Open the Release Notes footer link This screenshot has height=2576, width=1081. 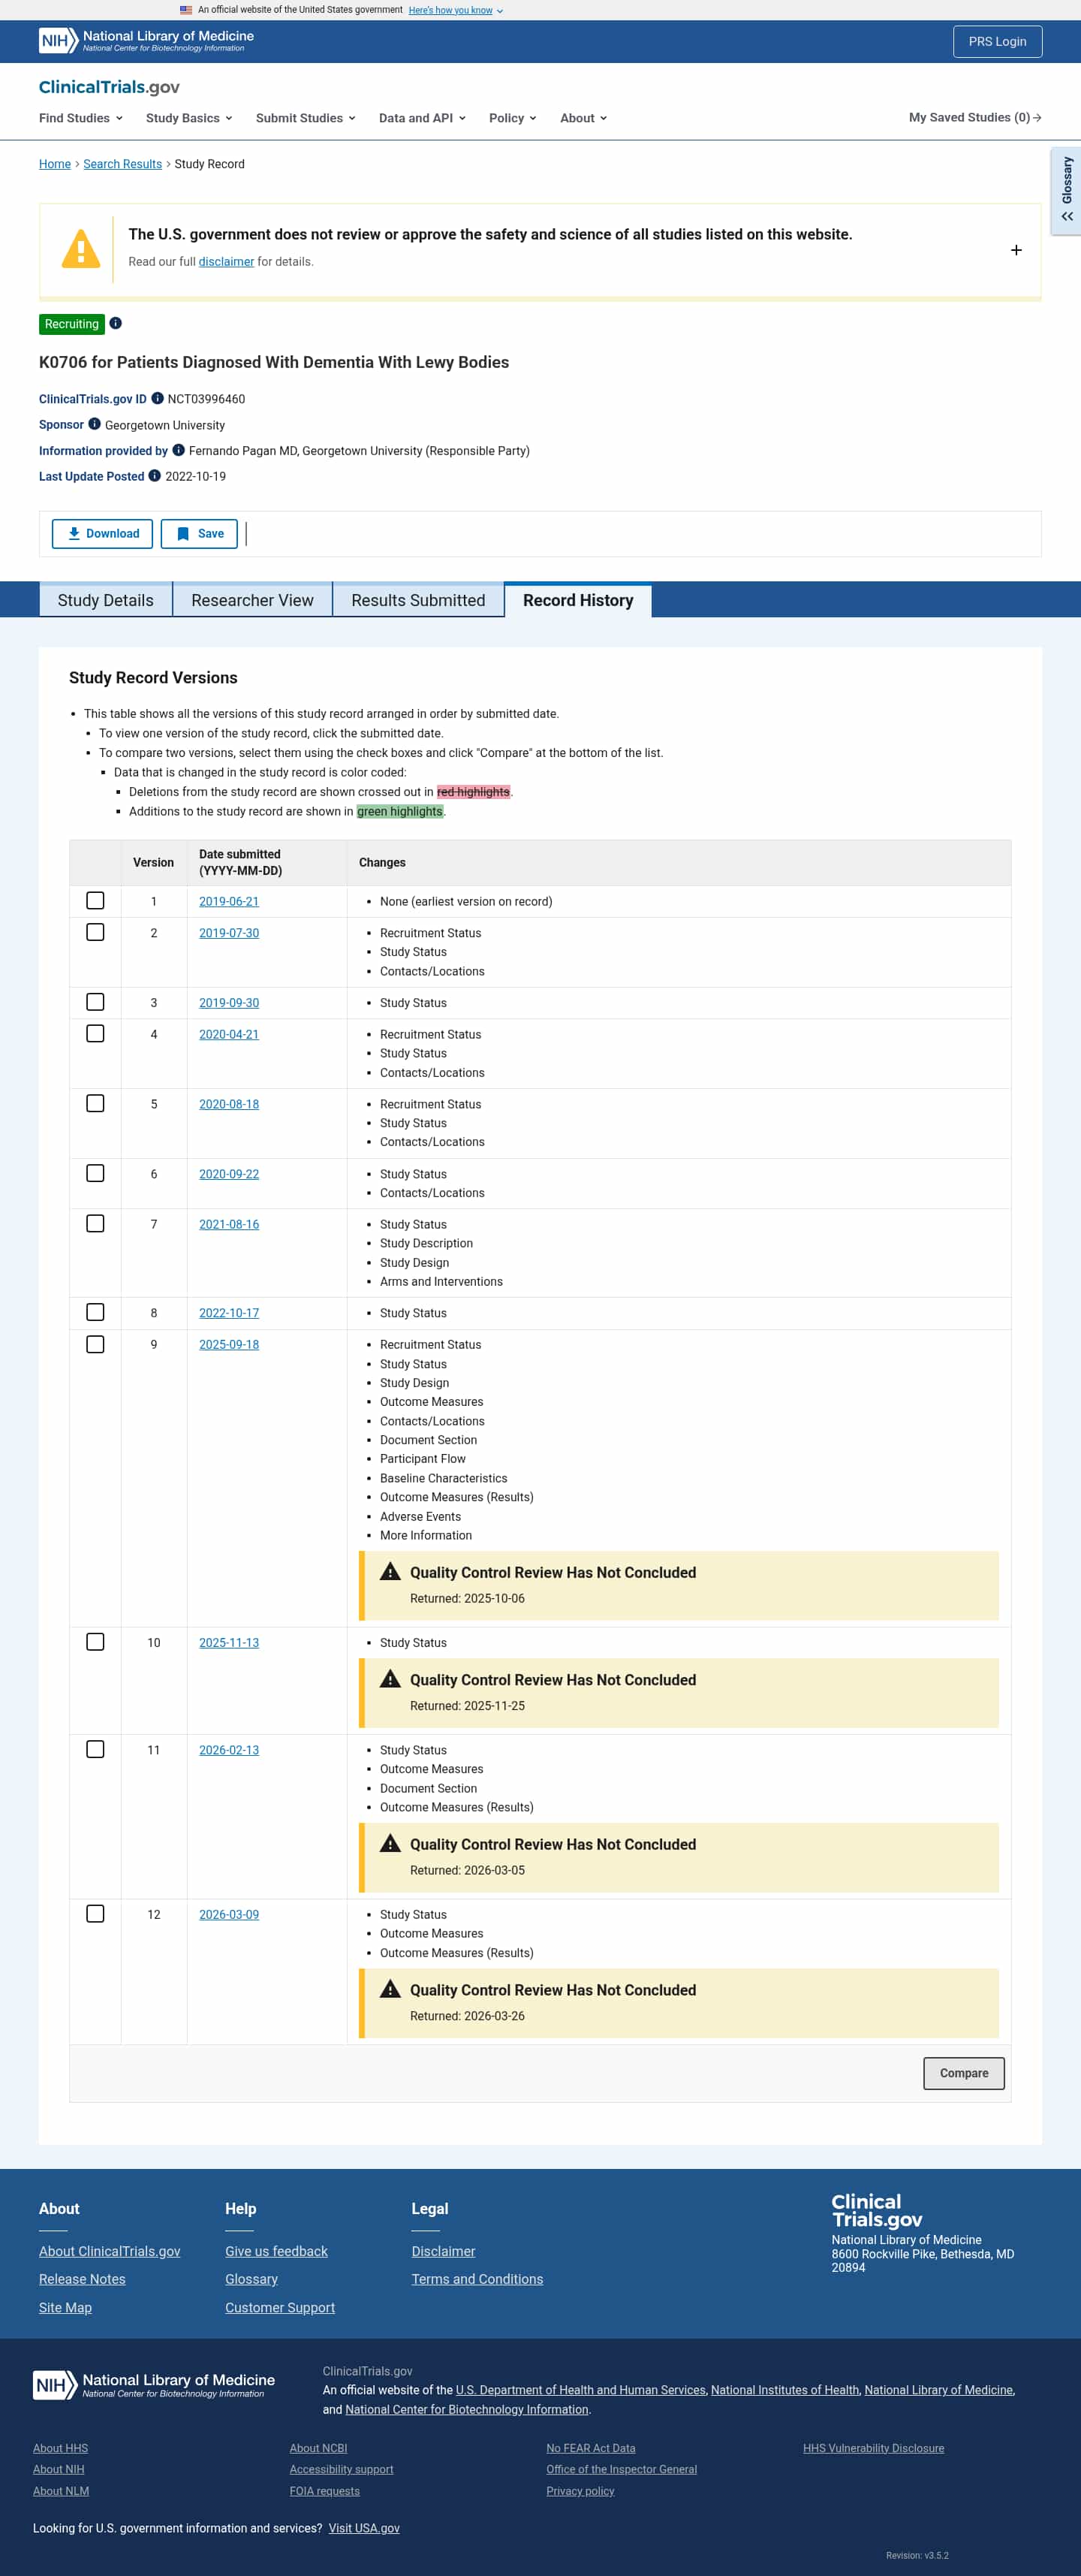pyautogui.click(x=82, y=2279)
